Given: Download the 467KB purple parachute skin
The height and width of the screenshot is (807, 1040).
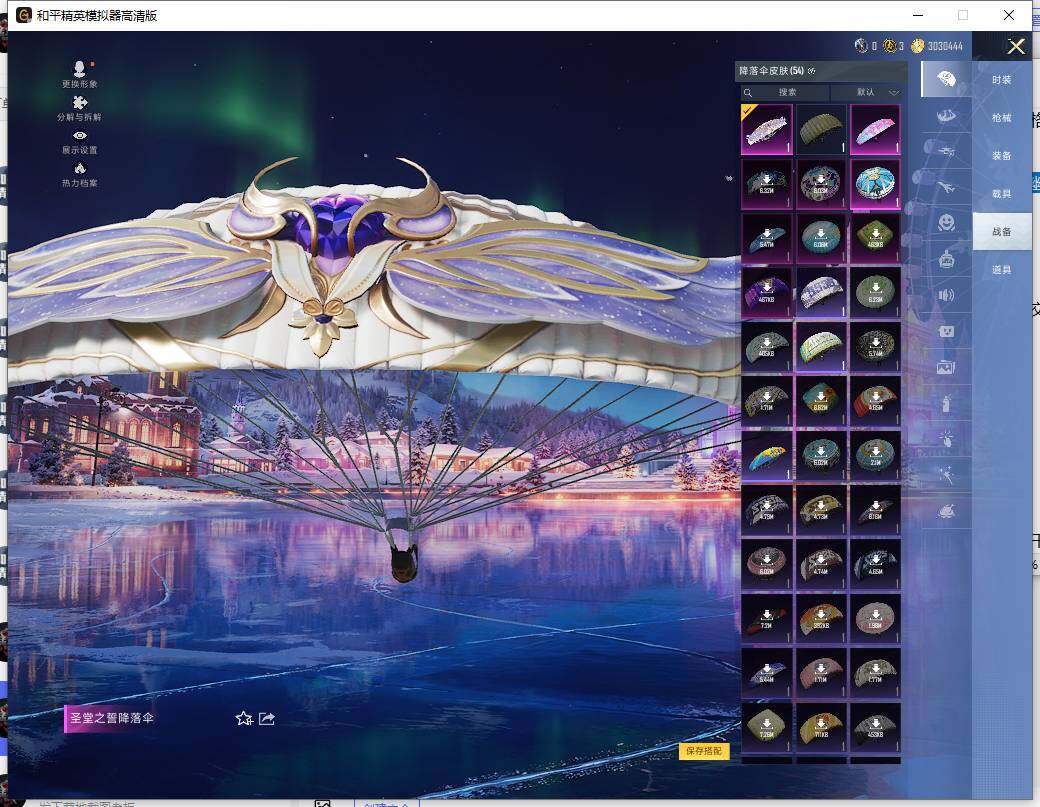Looking at the screenshot, I should point(767,292).
